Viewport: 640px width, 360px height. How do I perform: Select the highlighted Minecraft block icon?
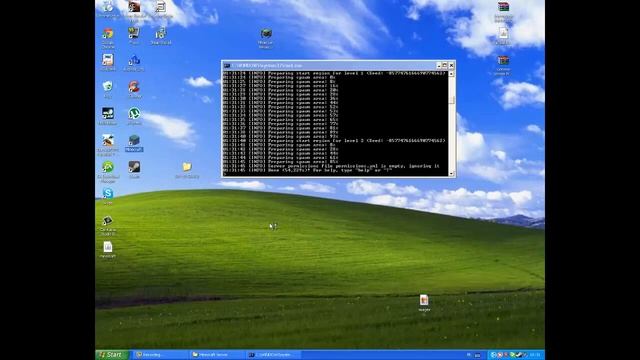point(134,140)
